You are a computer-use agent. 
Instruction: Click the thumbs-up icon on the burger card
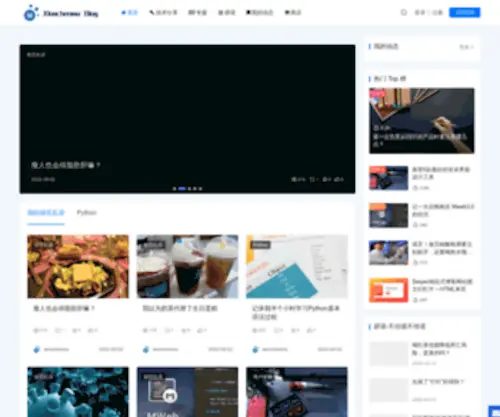click(90, 330)
